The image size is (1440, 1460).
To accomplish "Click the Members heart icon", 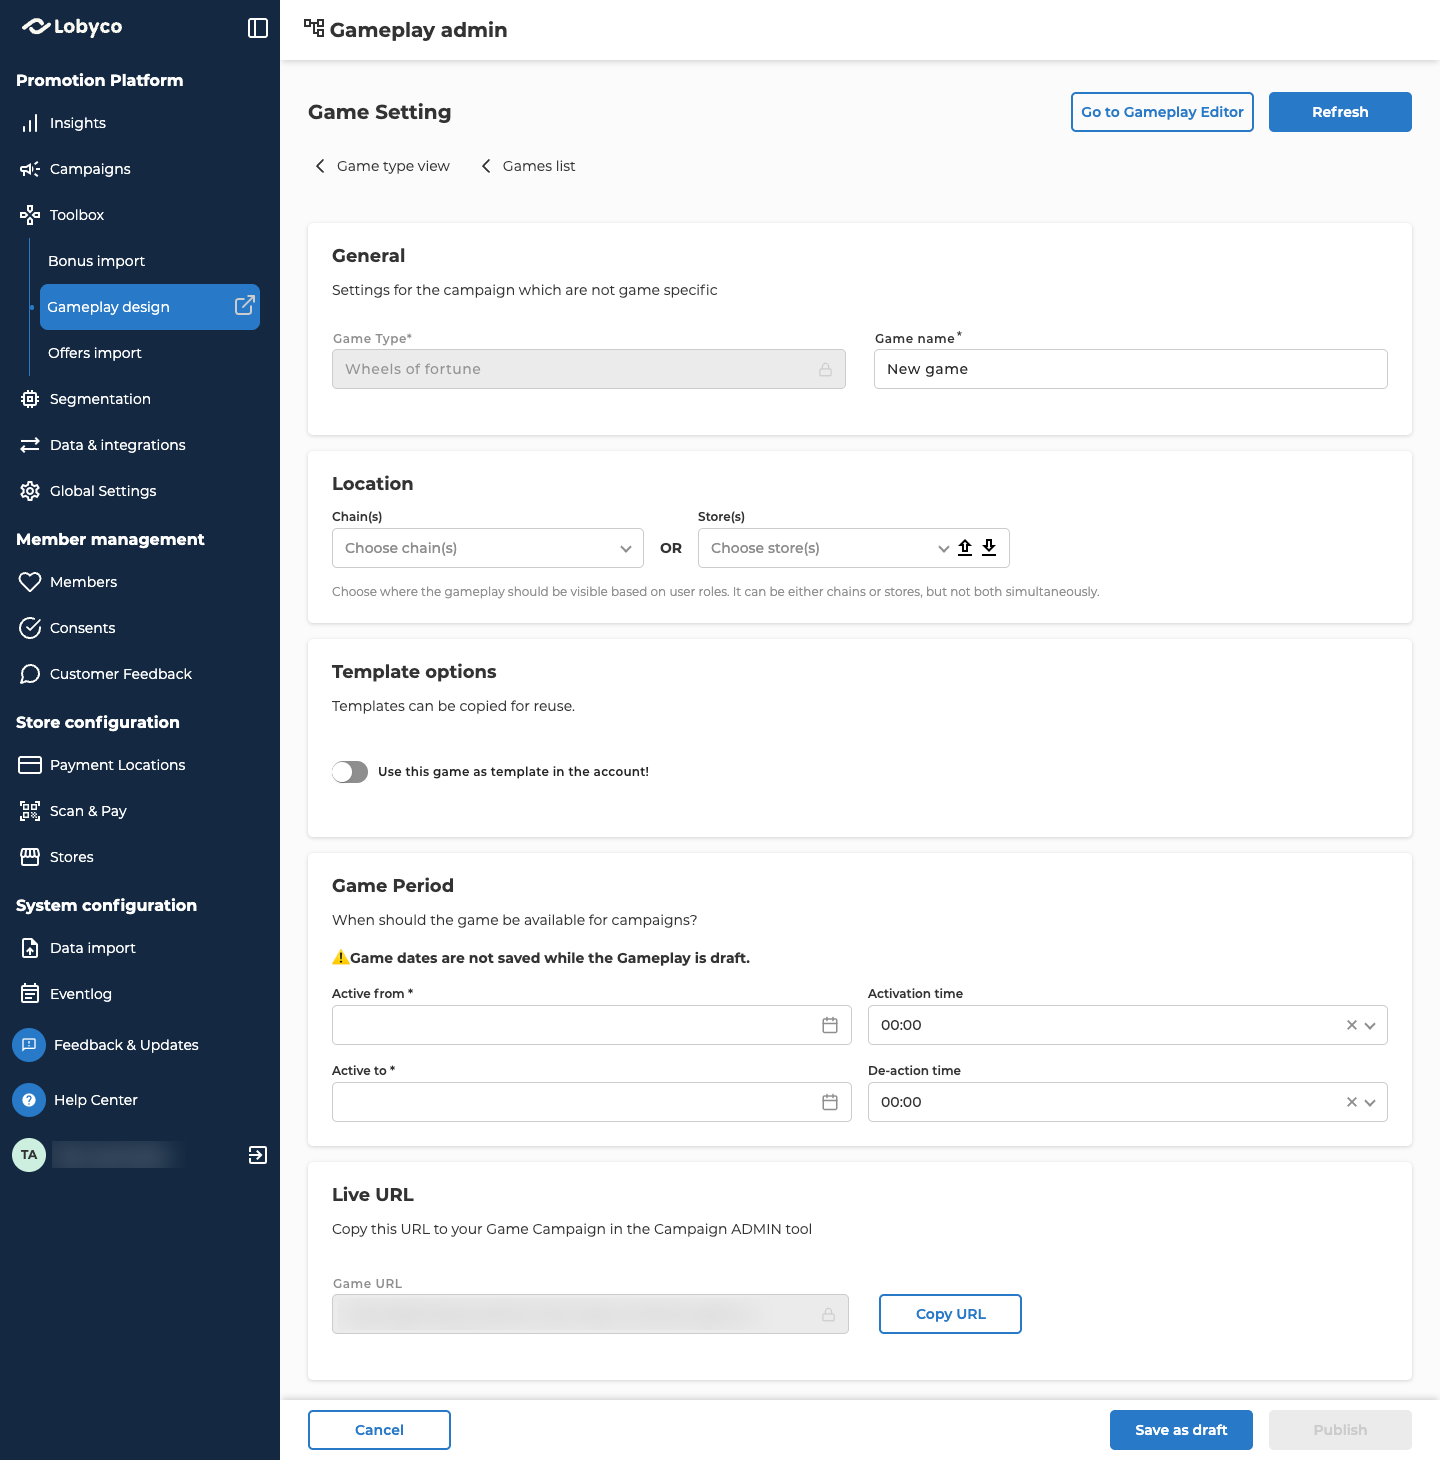I will (30, 582).
